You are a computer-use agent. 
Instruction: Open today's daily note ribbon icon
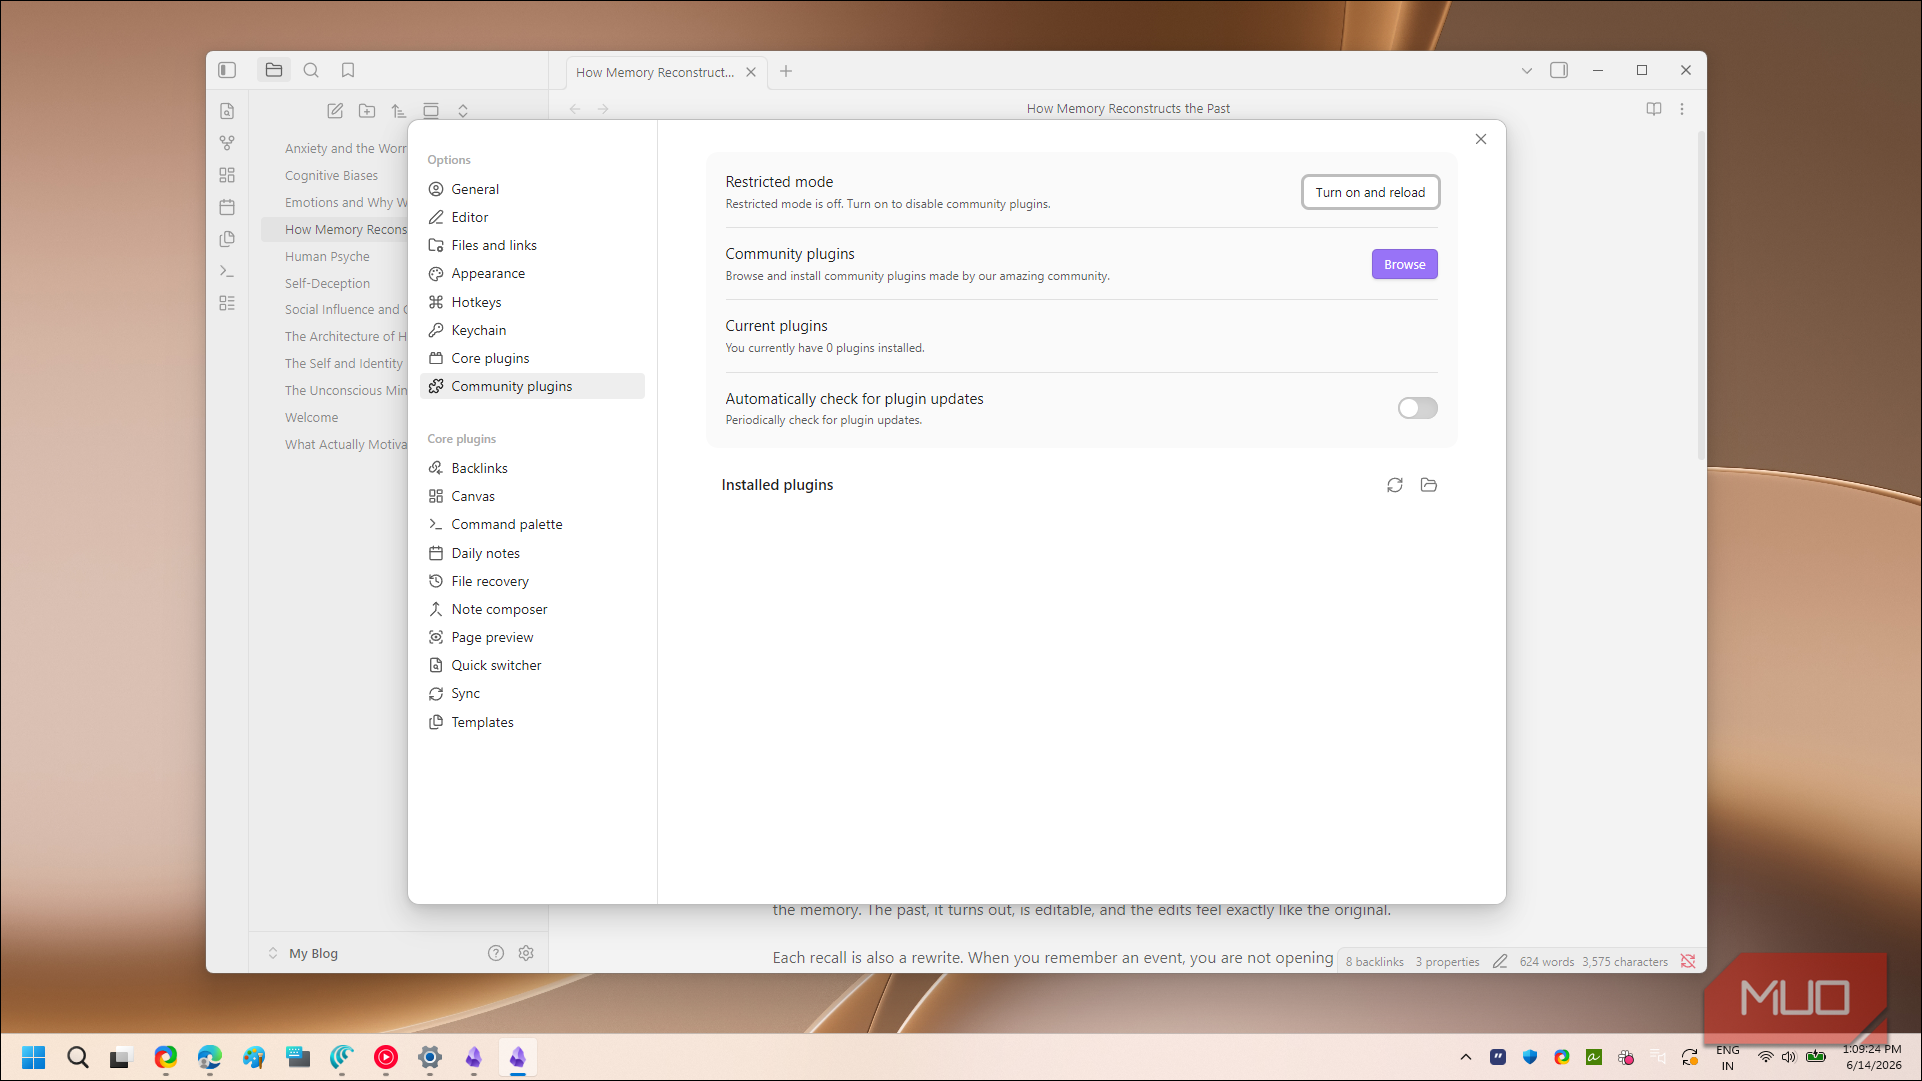pos(227,207)
